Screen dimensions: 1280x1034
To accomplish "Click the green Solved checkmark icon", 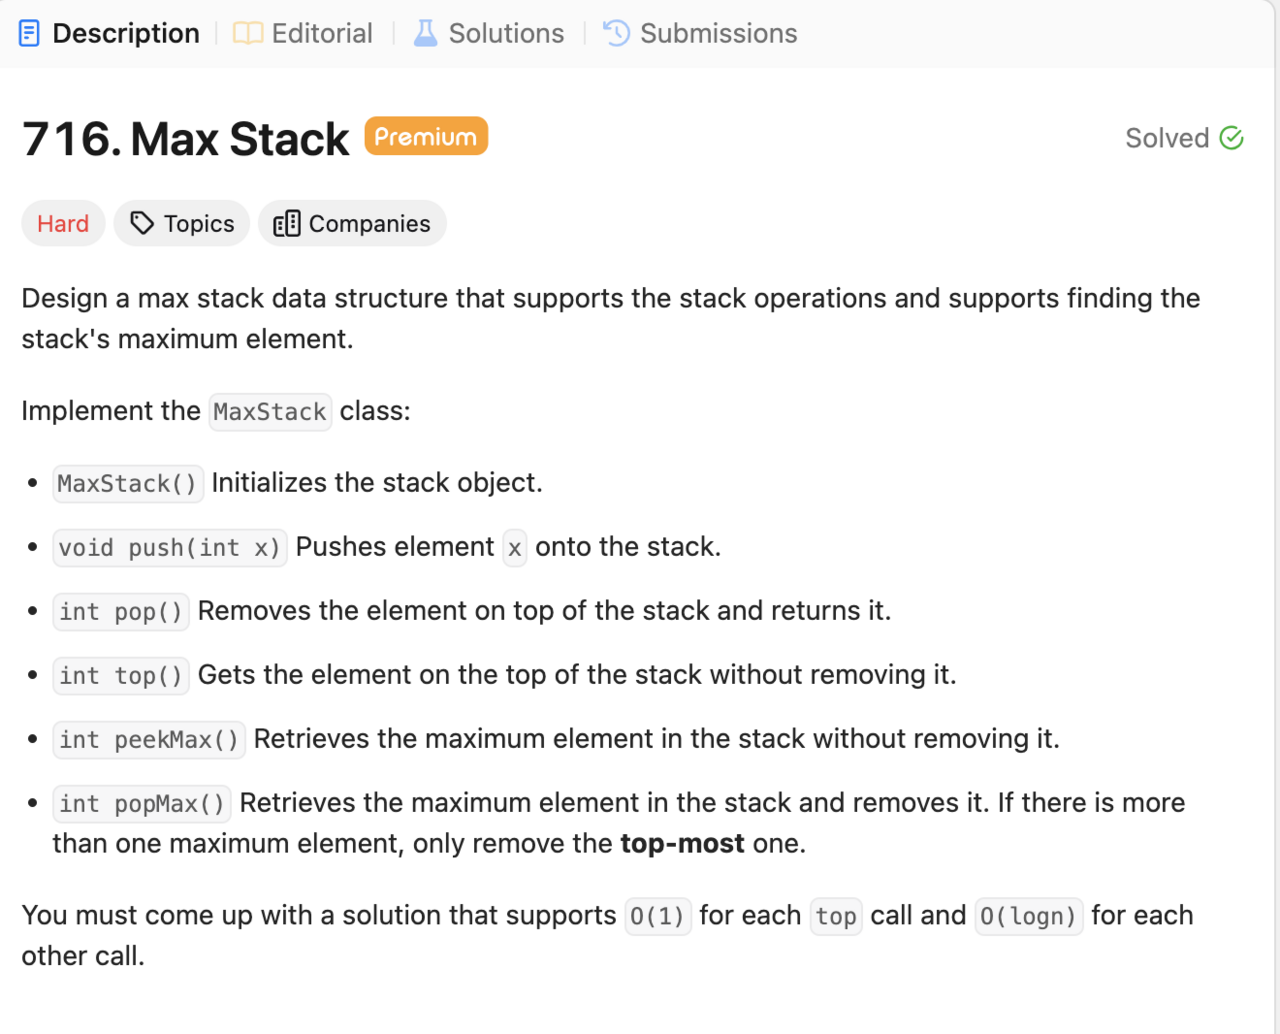I will tap(1232, 137).
